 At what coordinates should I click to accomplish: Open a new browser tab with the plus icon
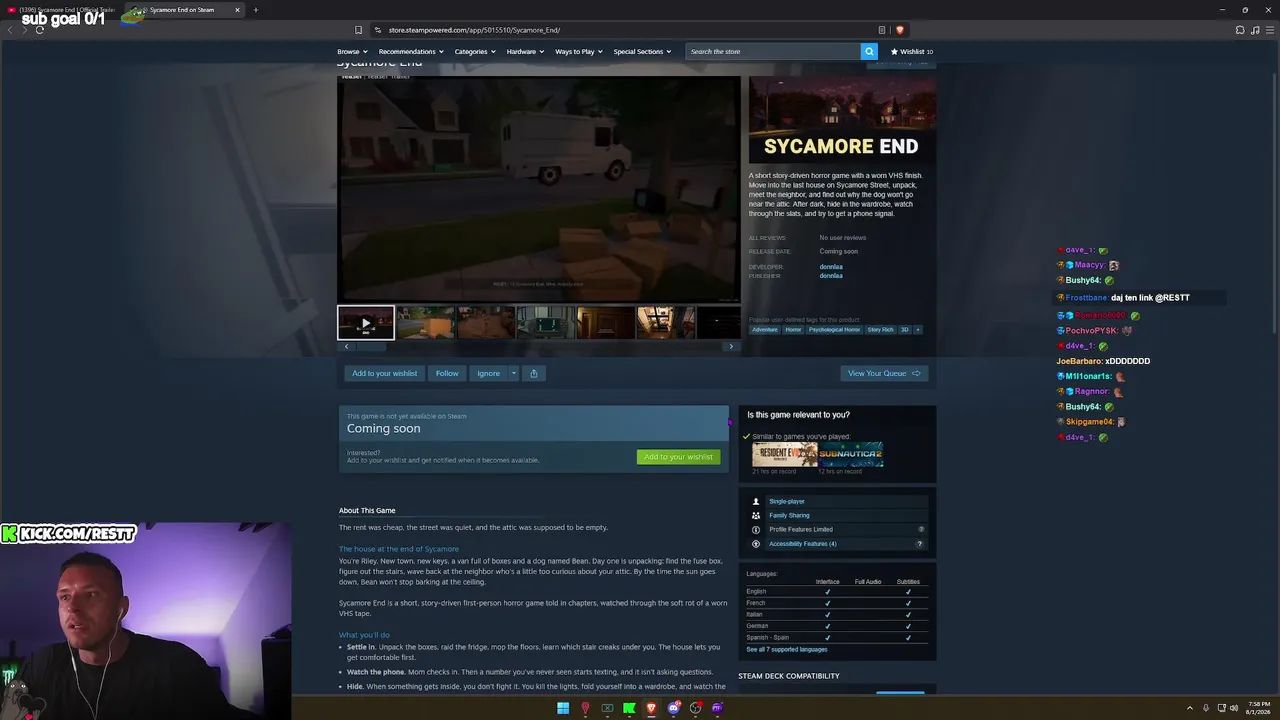[x=255, y=10]
